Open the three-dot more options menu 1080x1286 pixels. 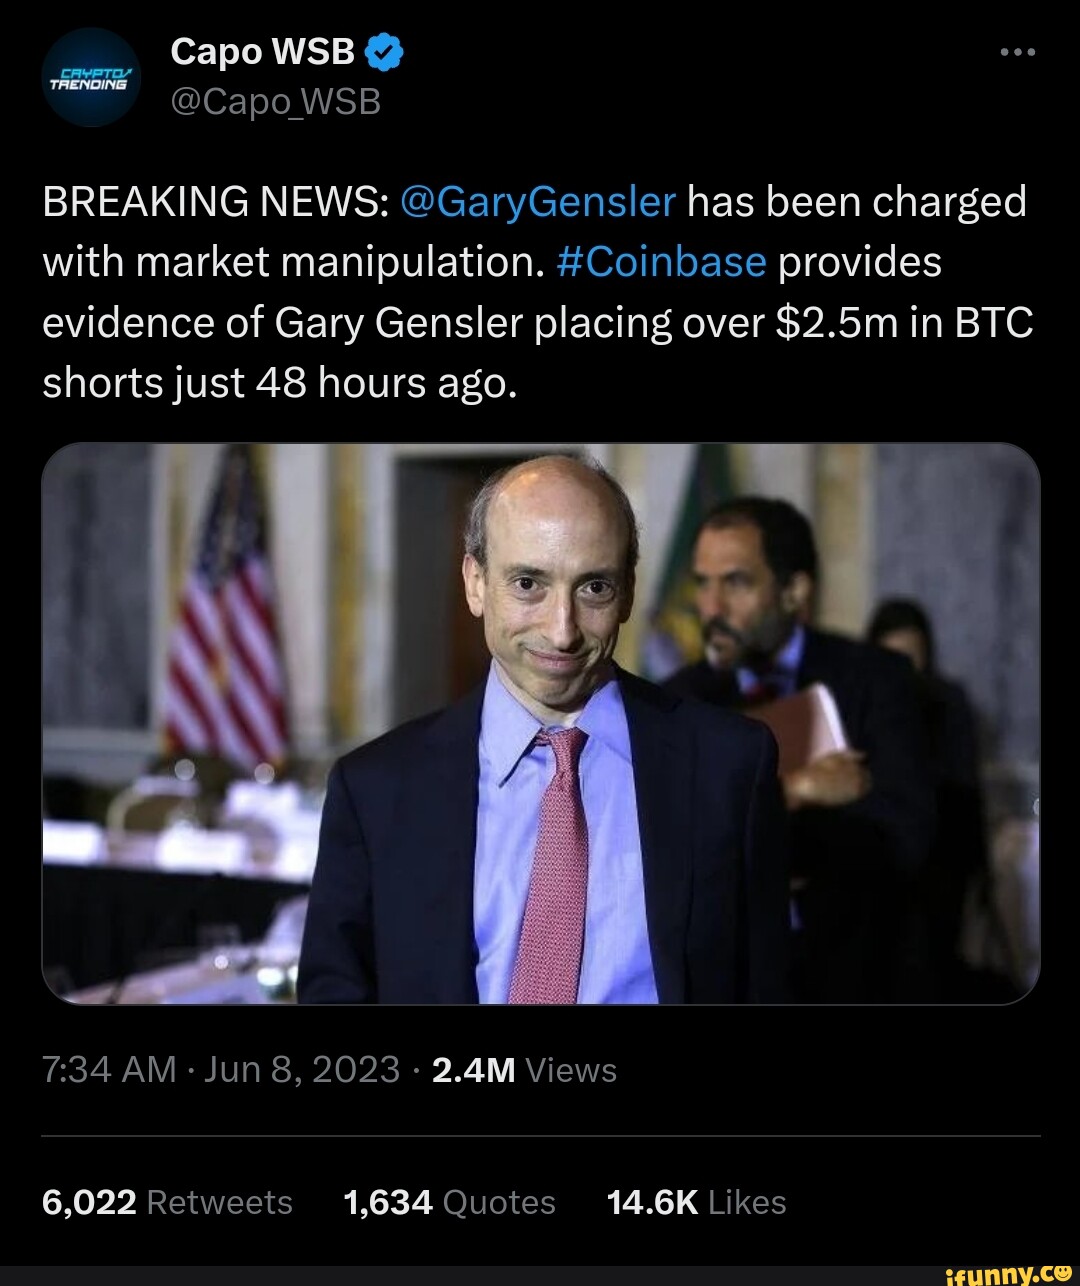[x=1018, y=52]
